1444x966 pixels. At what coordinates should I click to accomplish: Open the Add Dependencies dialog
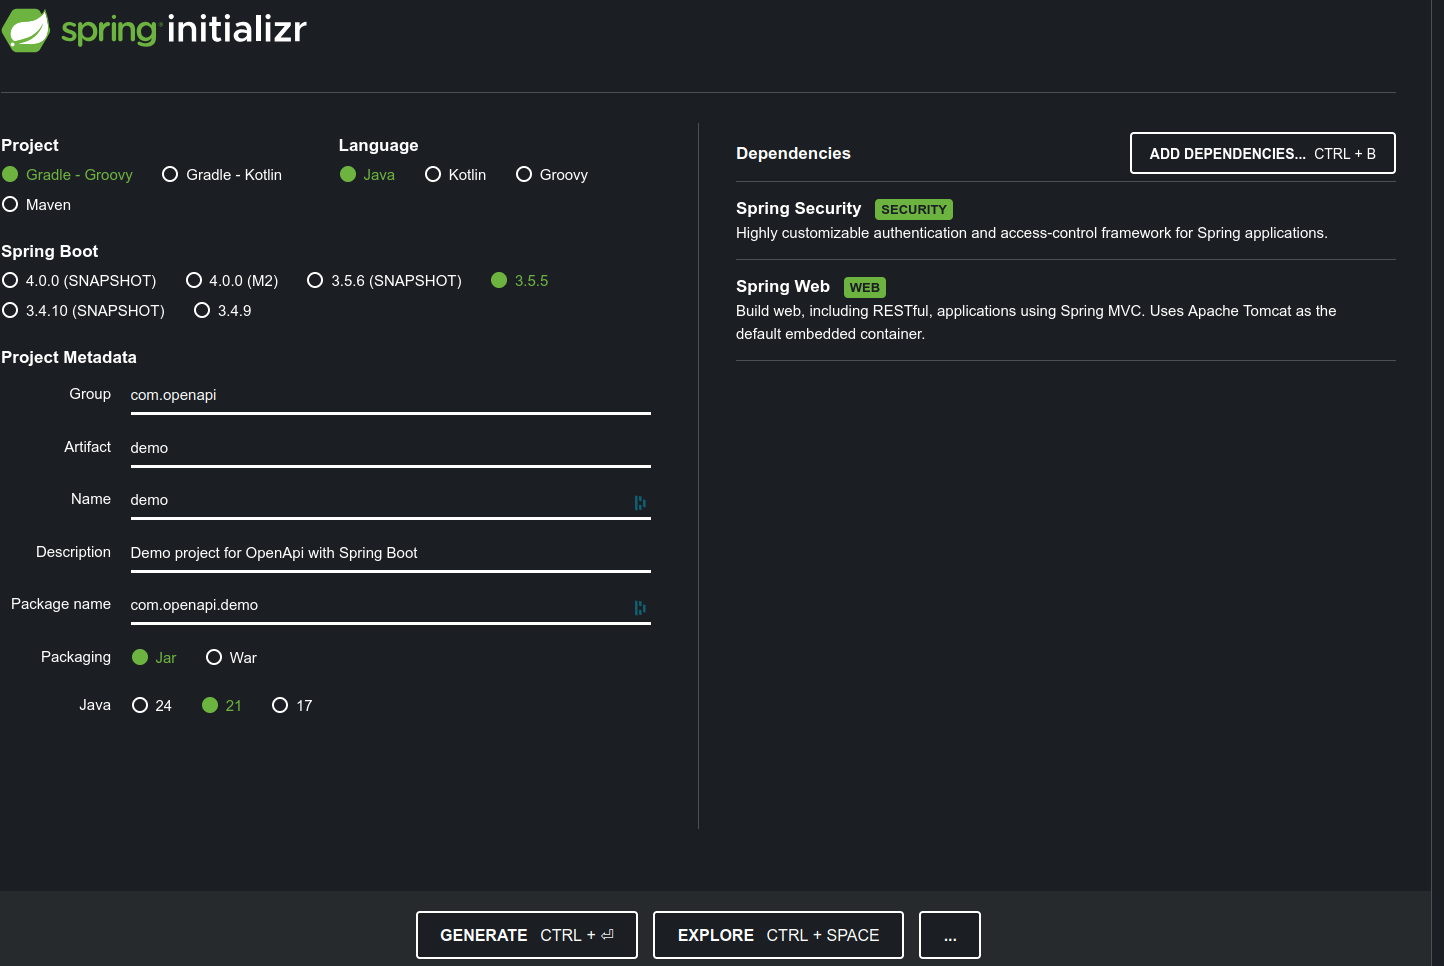tap(1262, 153)
